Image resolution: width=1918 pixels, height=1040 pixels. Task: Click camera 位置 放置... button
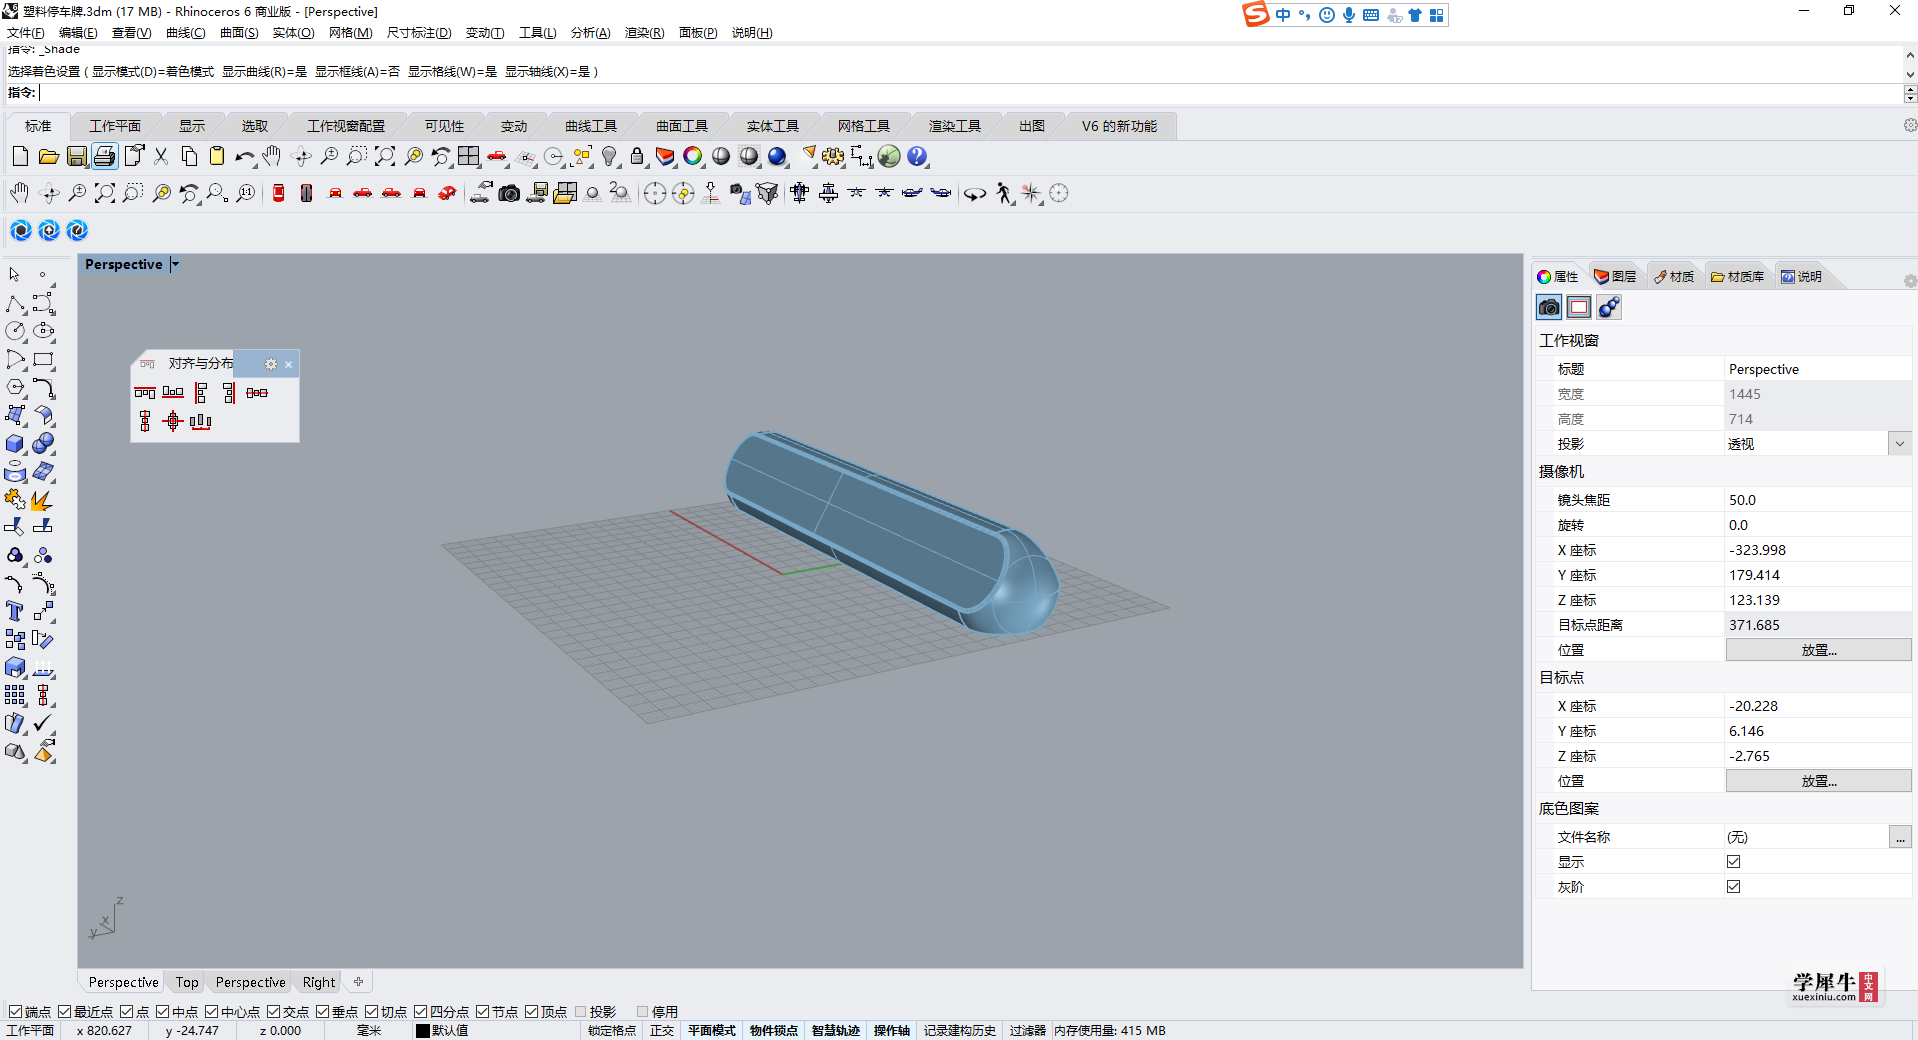[x=1818, y=650]
